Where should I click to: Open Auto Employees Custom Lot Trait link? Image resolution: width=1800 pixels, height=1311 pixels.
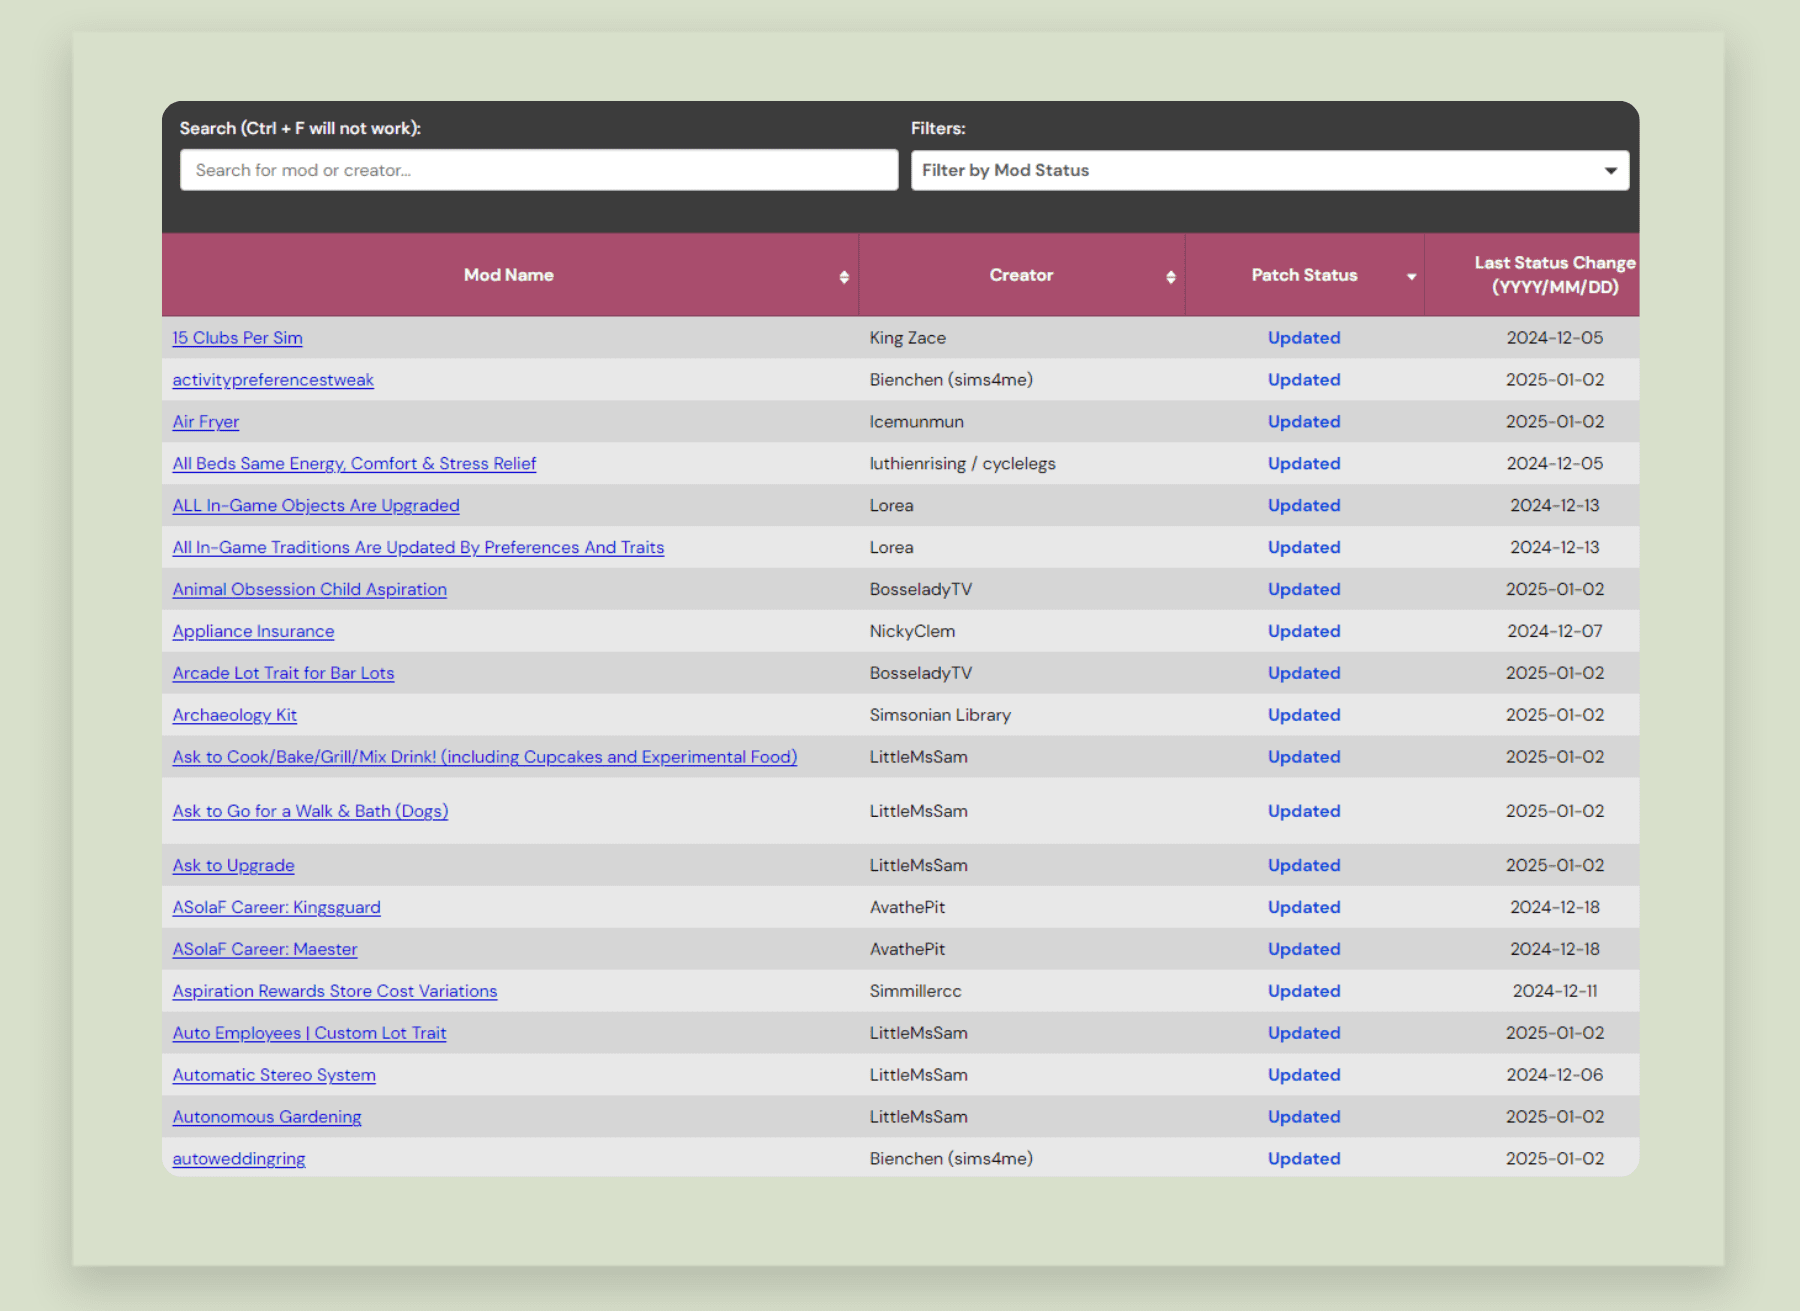click(x=309, y=1034)
